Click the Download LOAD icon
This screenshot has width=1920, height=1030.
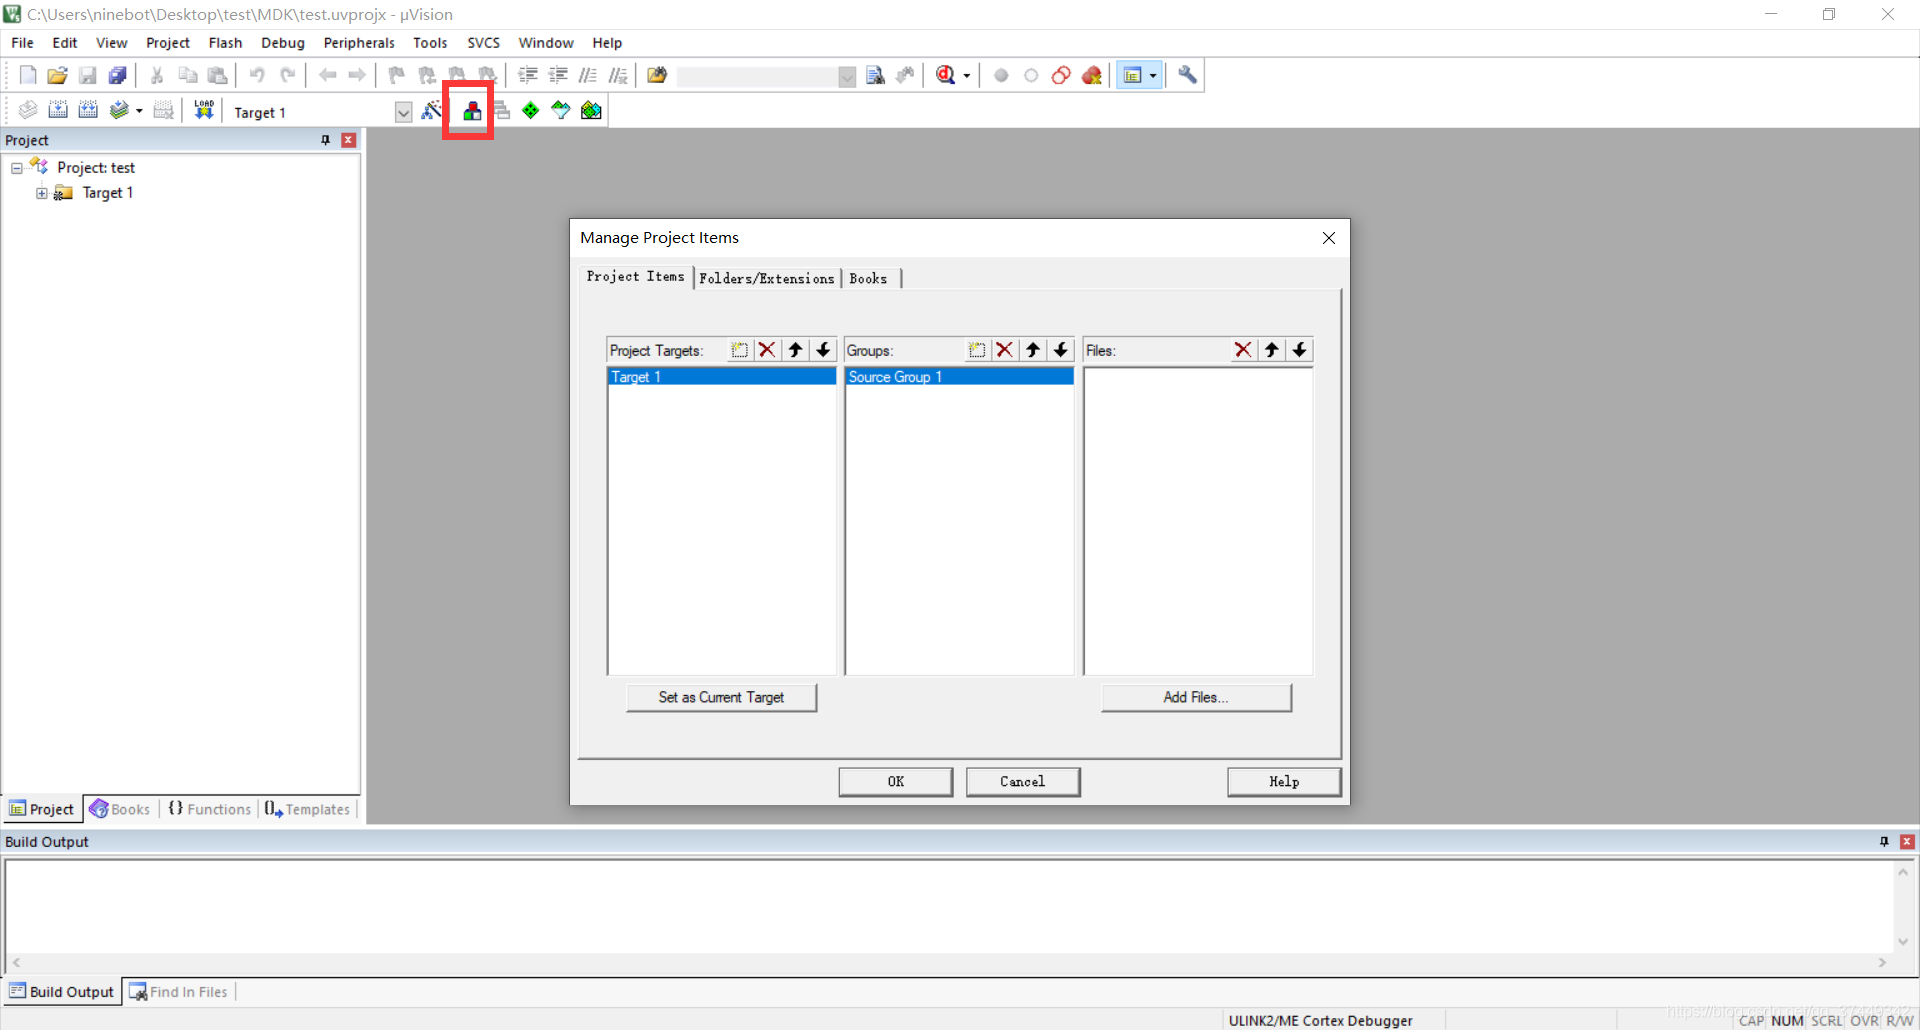click(204, 110)
